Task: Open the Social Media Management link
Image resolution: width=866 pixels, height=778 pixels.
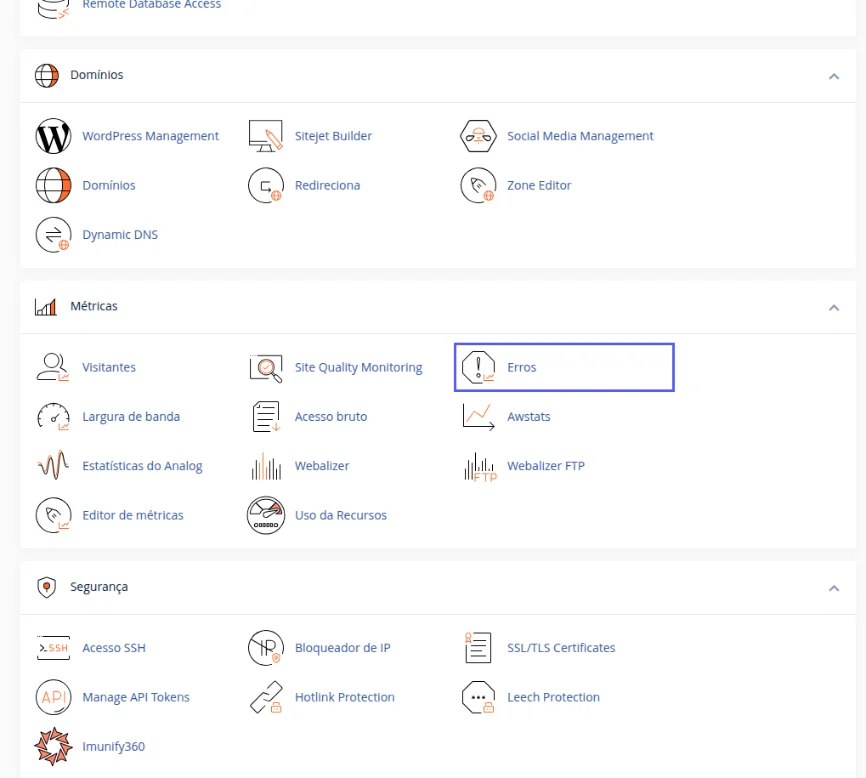Action: [580, 136]
